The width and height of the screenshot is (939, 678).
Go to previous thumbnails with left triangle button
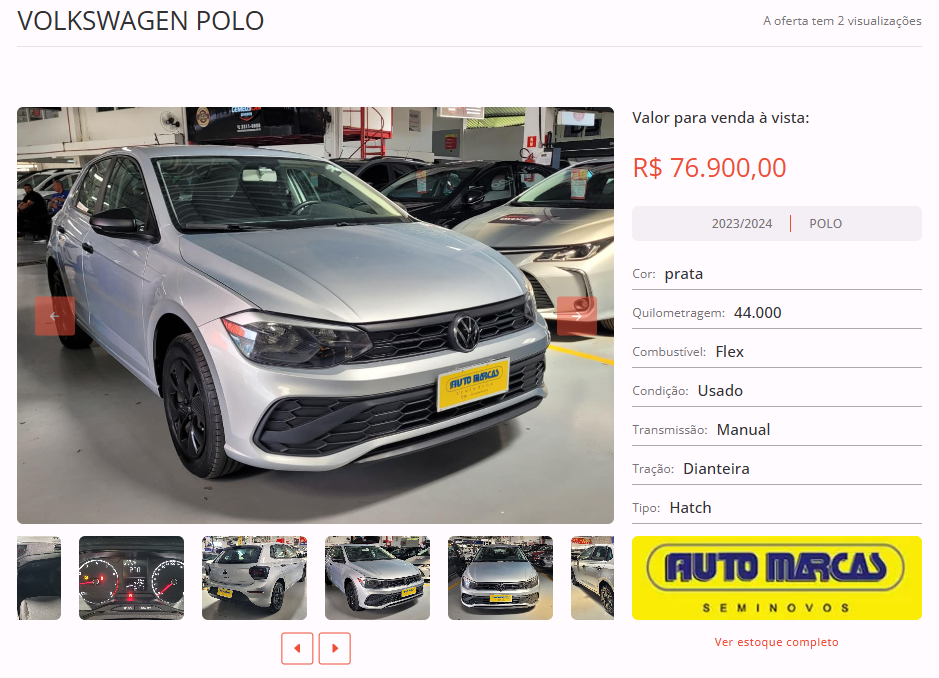297,648
